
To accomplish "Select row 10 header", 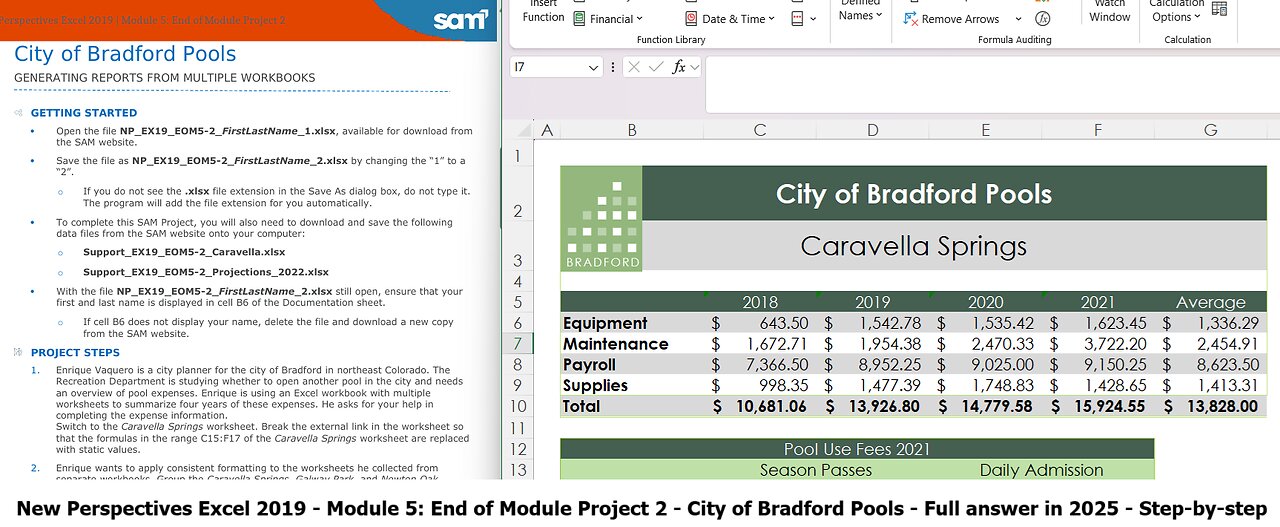I will pyautogui.click(x=518, y=406).
